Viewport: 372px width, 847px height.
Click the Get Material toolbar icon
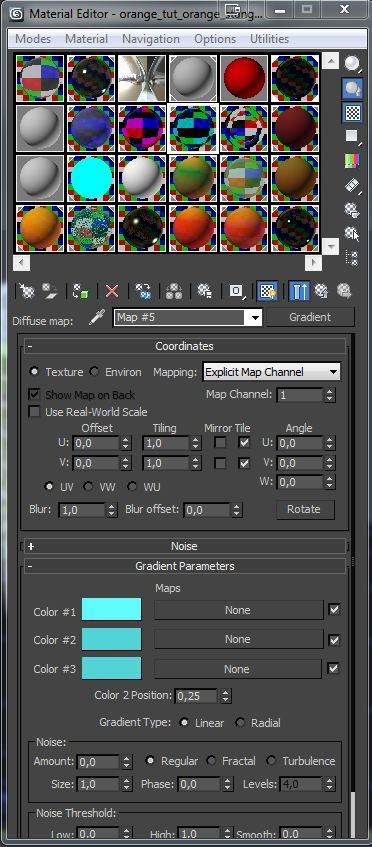pos(27,291)
